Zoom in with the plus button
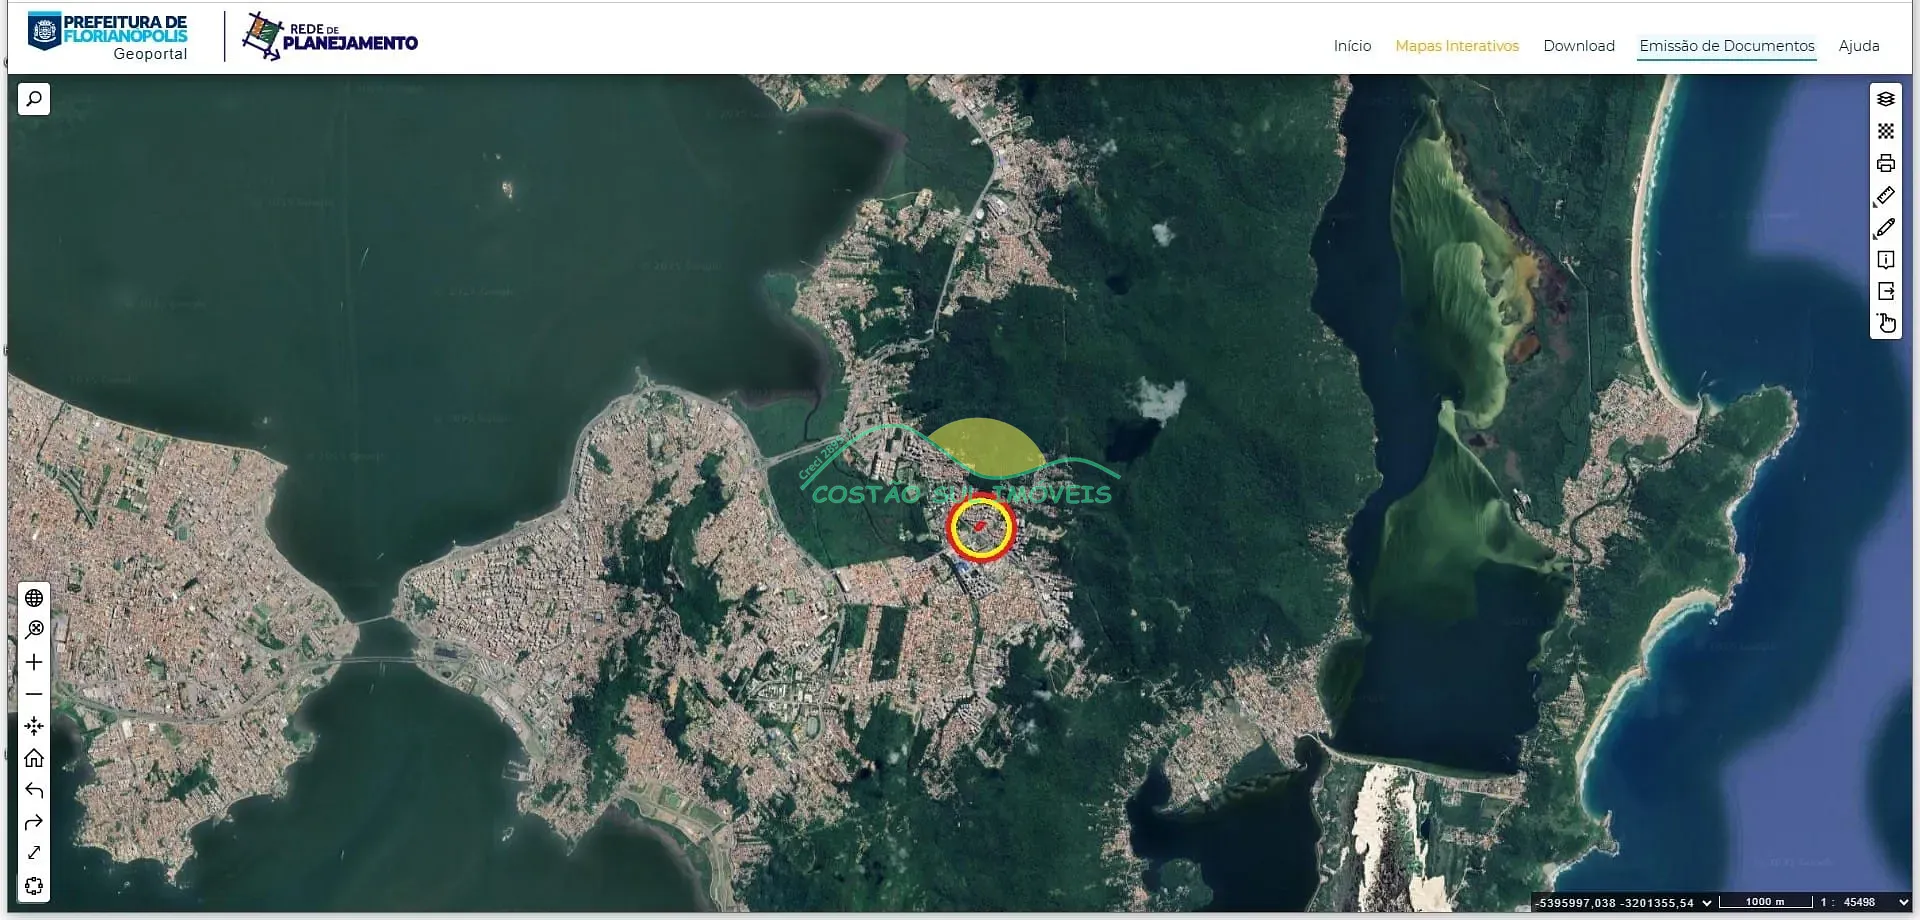Screen dimensions: 1920x920 34,662
